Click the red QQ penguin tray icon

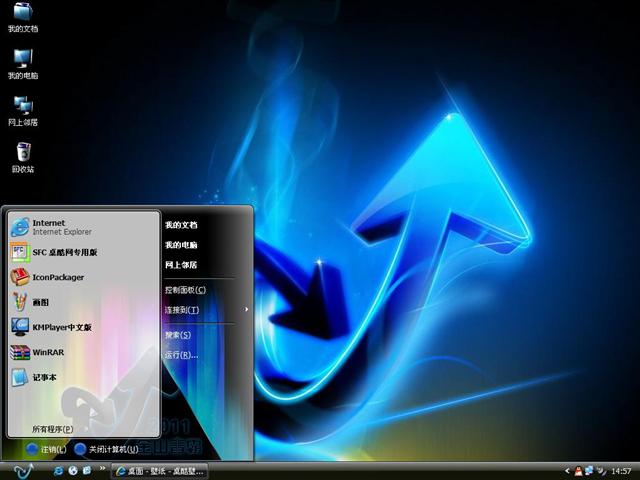pyautogui.click(x=578, y=471)
